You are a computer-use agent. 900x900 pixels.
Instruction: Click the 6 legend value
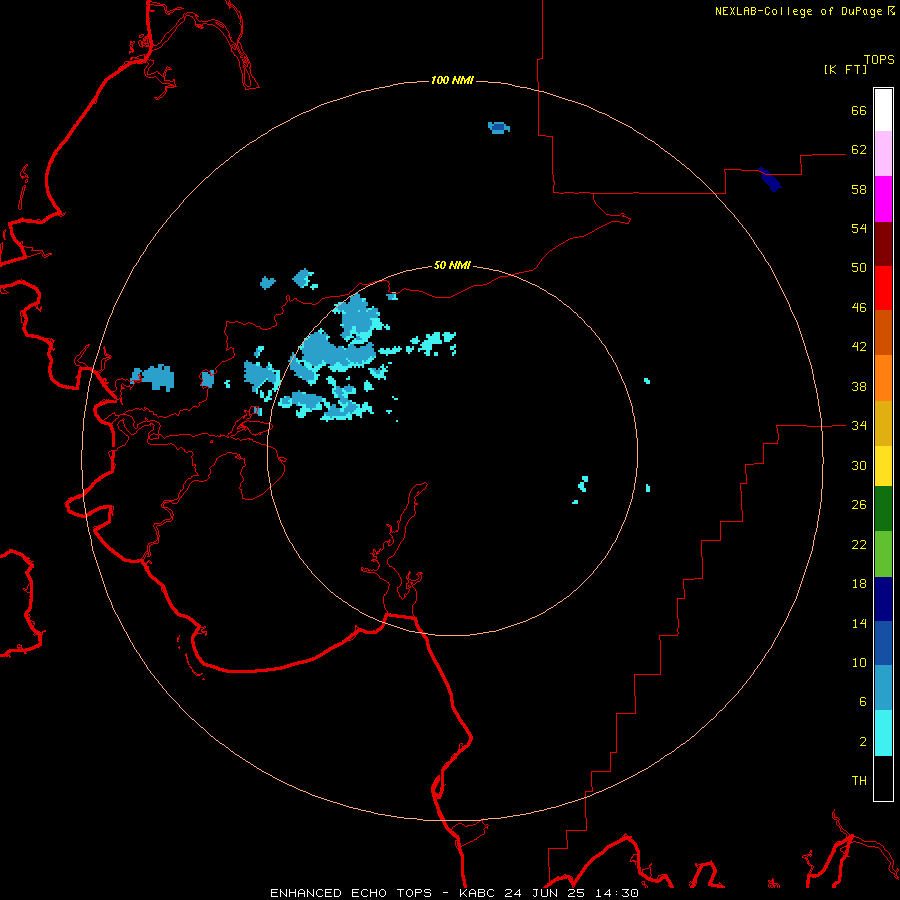click(863, 702)
